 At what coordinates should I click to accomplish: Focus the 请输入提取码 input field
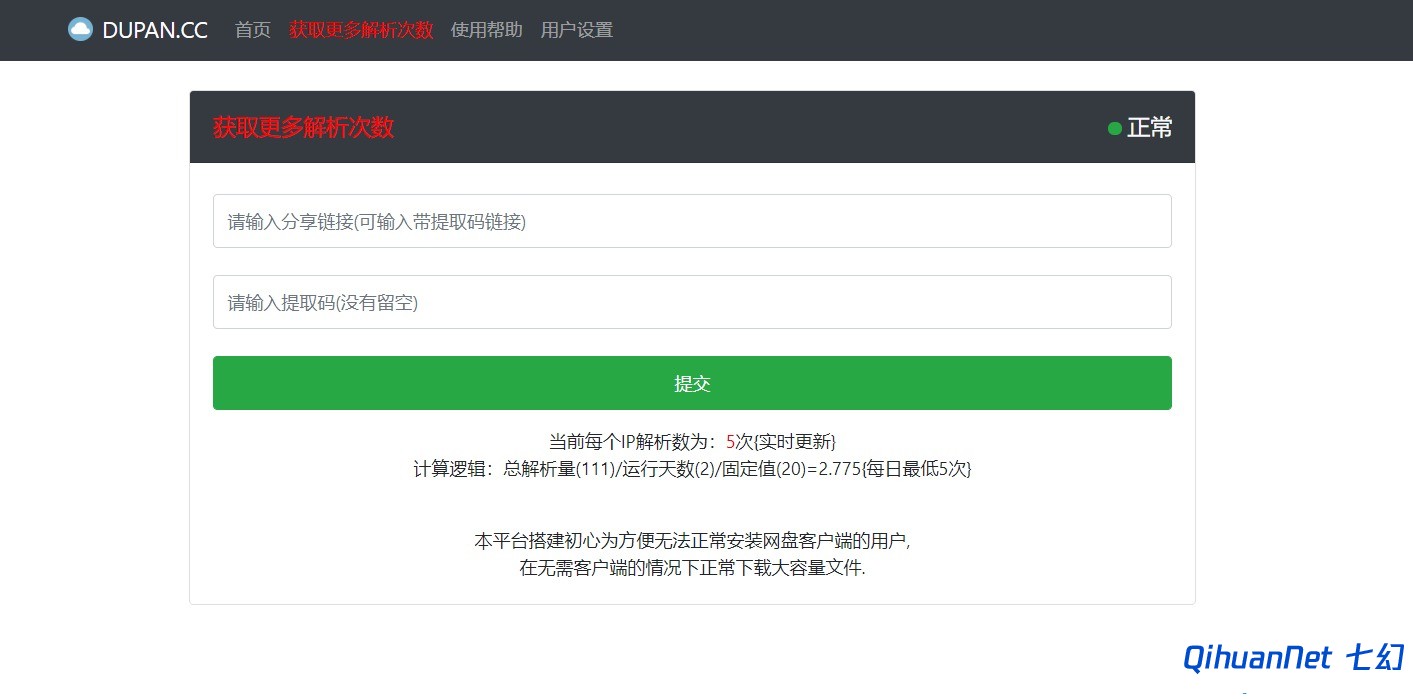pos(692,302)
